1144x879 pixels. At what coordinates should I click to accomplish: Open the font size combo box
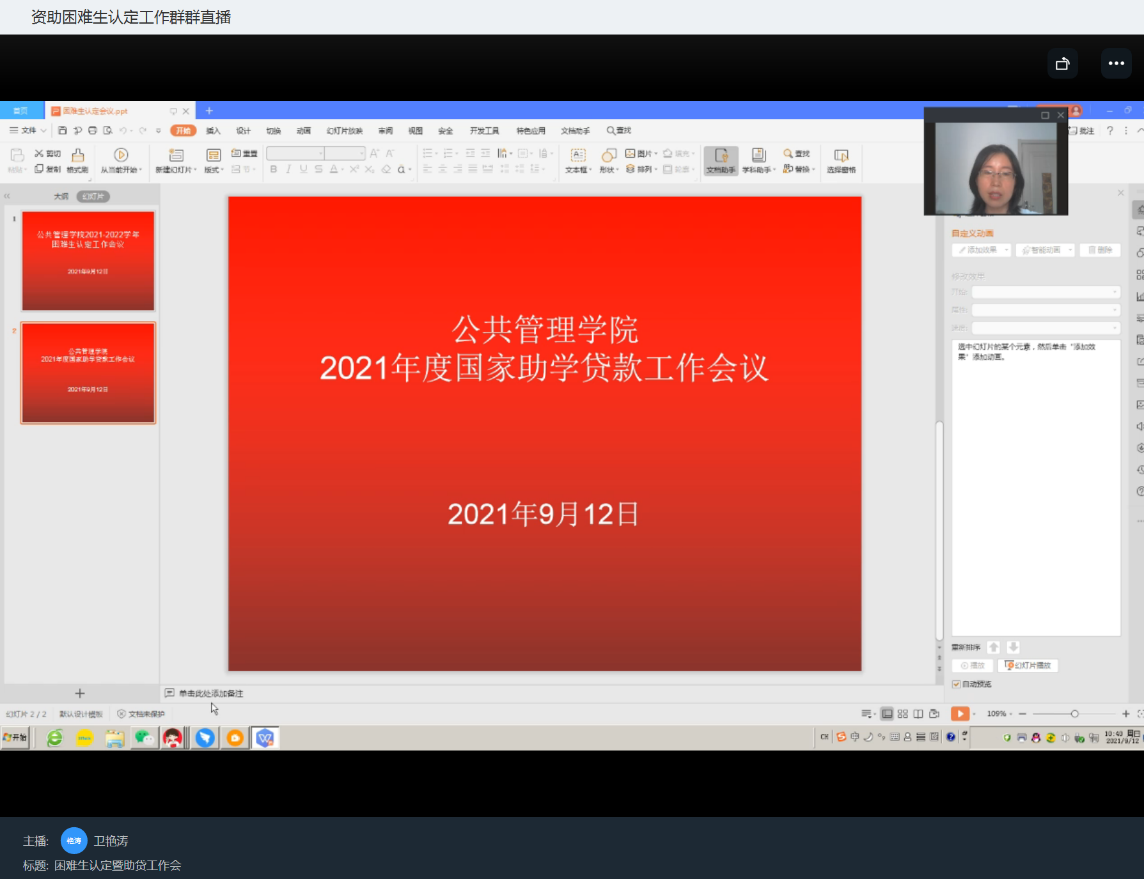(x=345, y=153)
